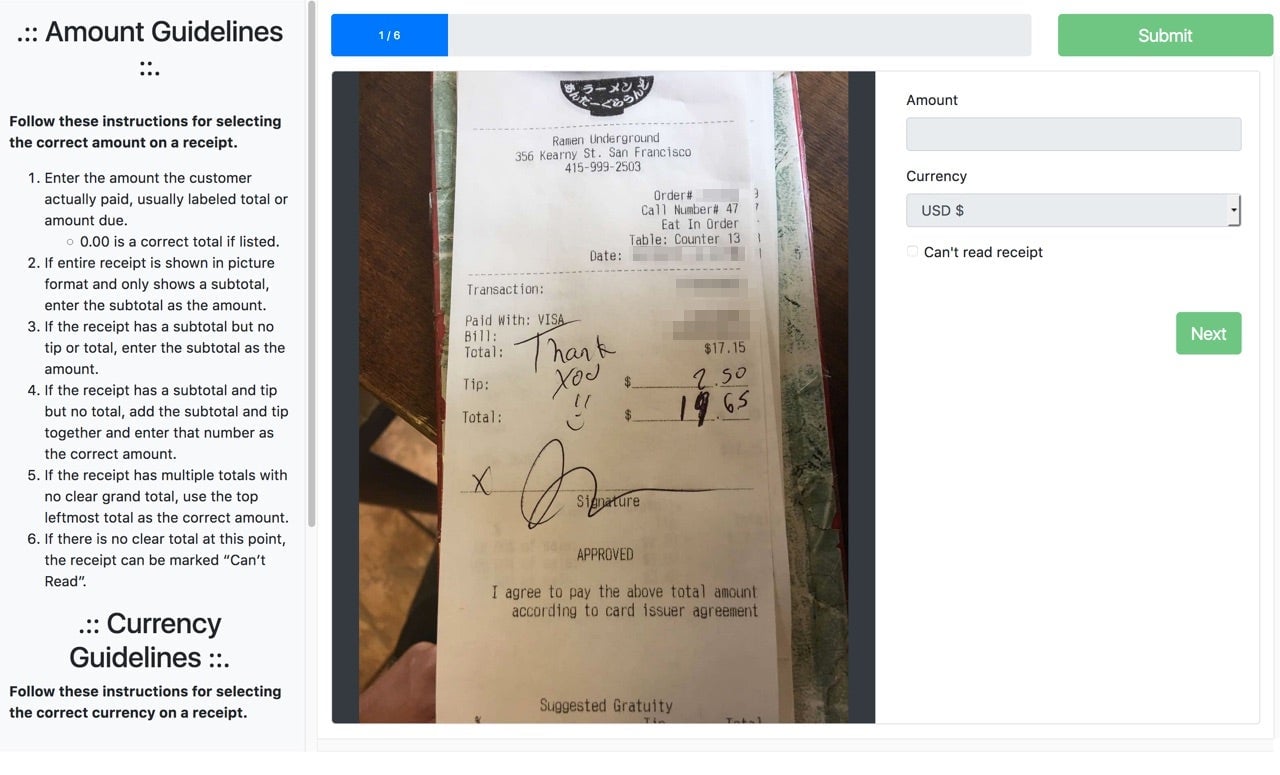Click the printed $17.15 bill total
This screenshot has width=1280, height=775.
tap(725, 348)
